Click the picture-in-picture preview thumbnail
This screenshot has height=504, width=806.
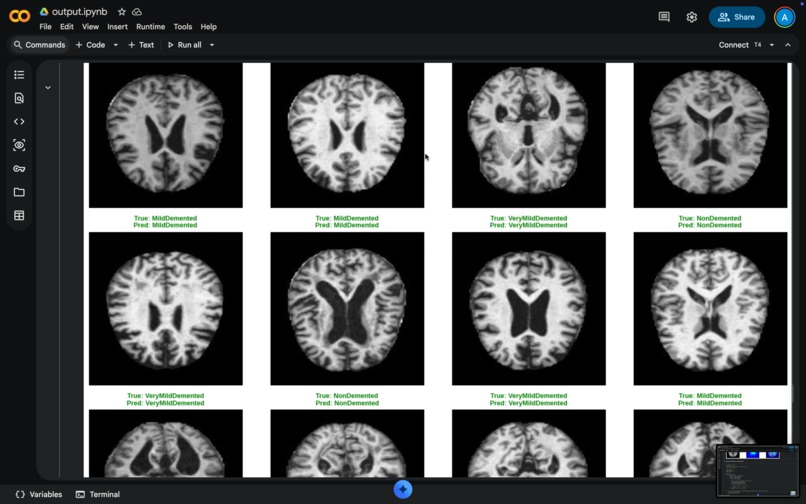coord(758,472)
